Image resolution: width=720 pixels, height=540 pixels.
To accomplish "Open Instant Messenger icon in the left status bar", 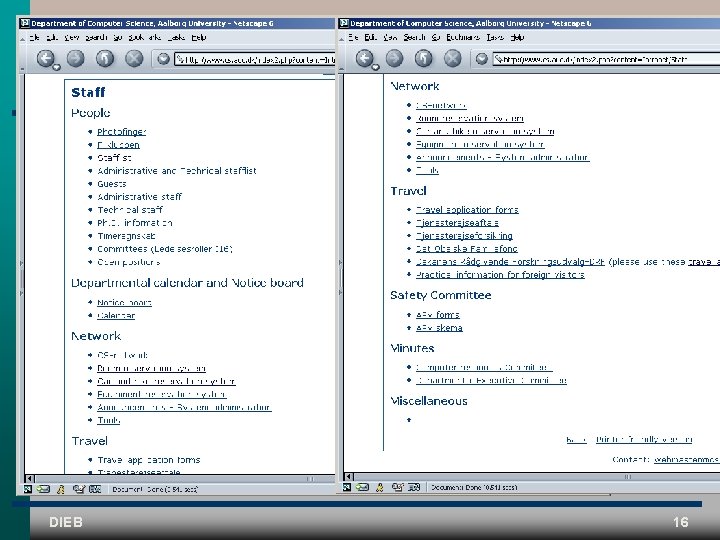I will pos(61,489).
